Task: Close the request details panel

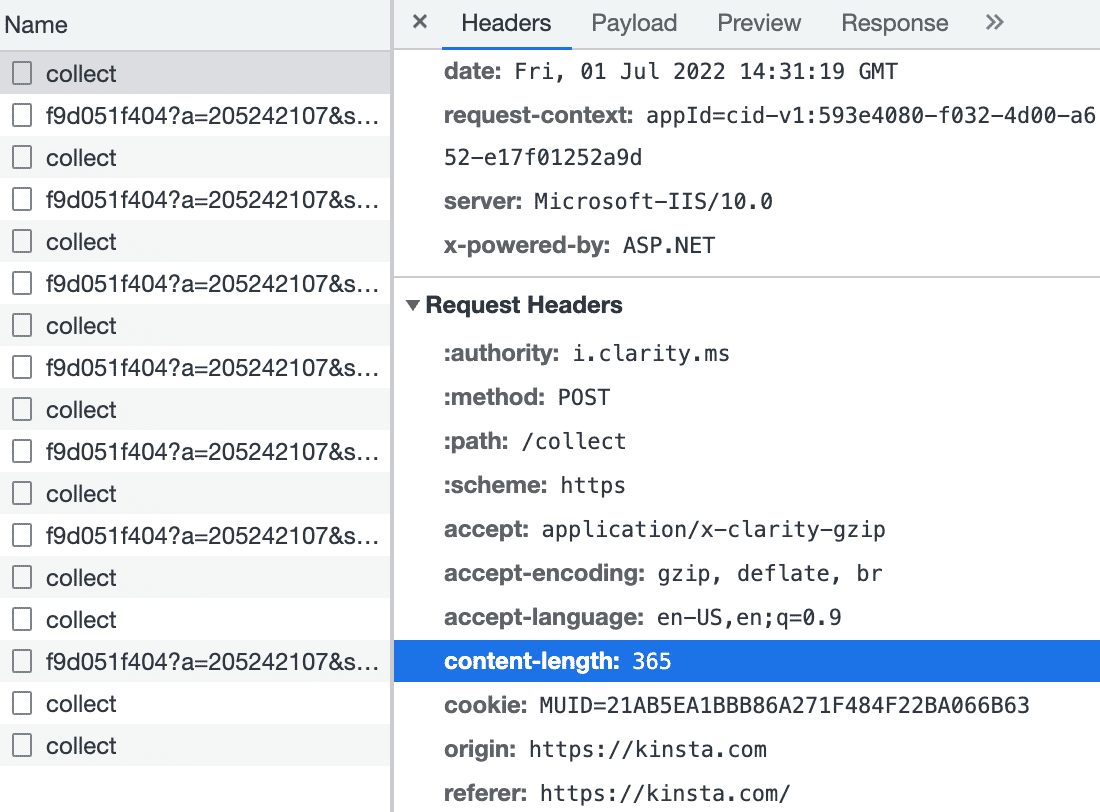Action: pyautogui.click(x=420, y=22)
